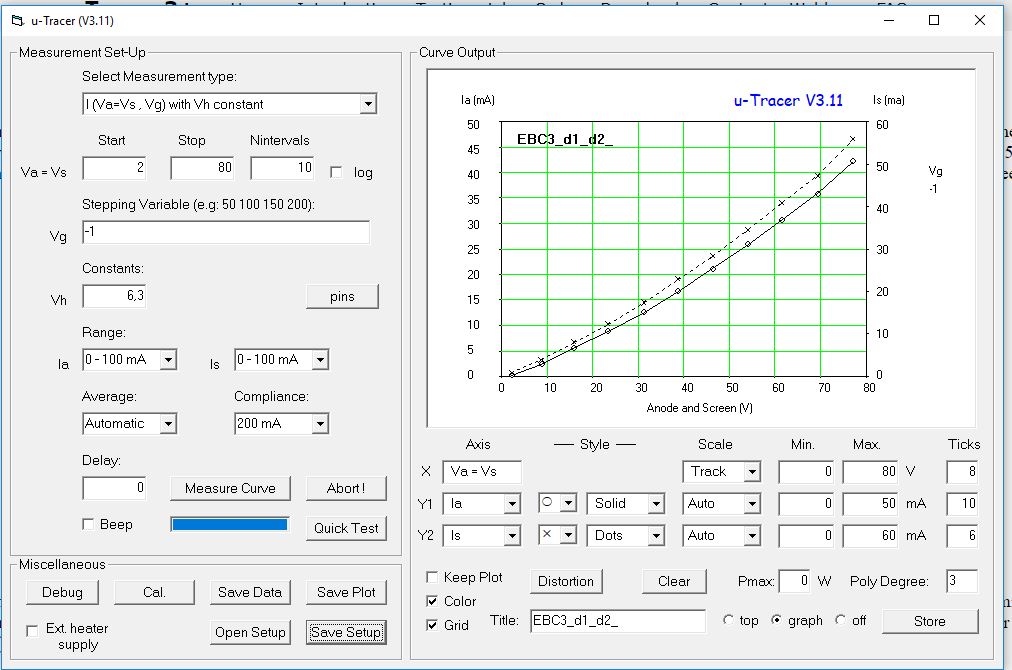This screenshot has width=1012, height=670.
Task: Click the X axis Ticks field
Action: pos(962,472)
